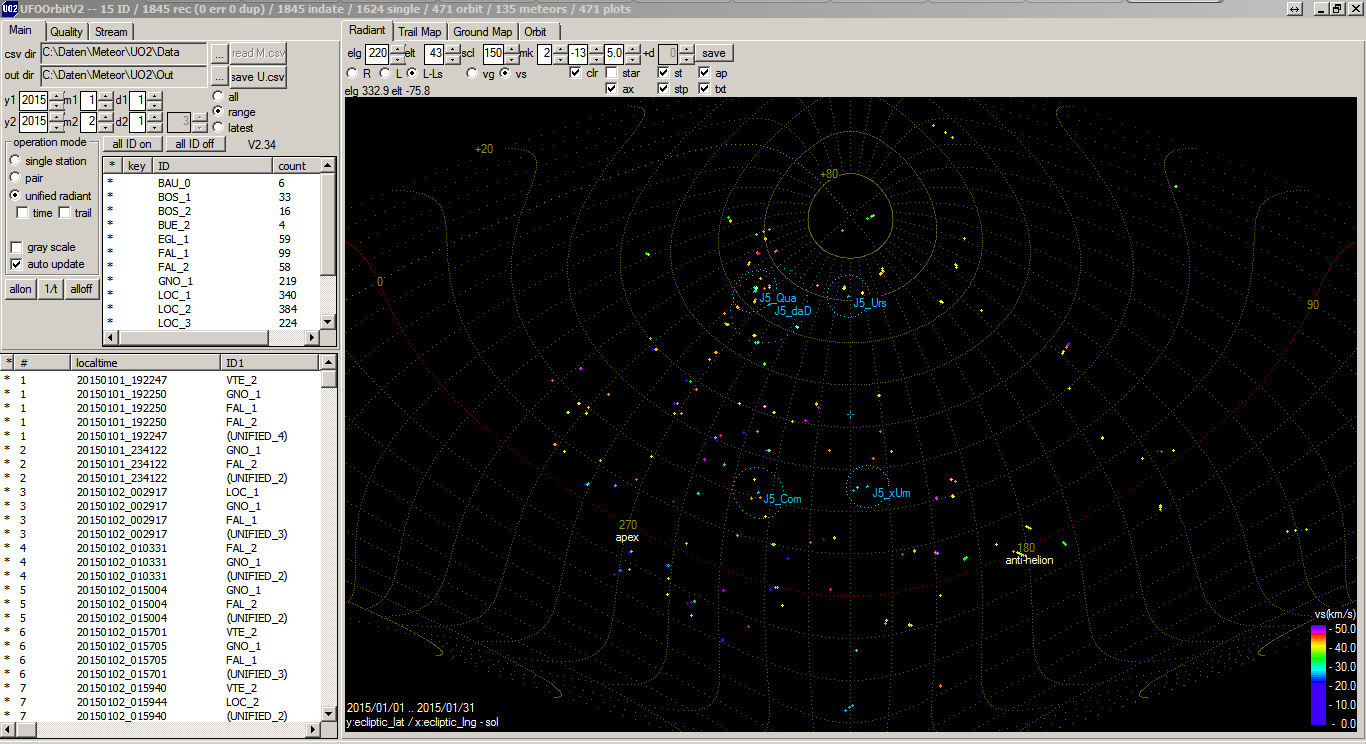Increase the elg value with up arrow
Image resolution: width=1366 pixels, height=744 pixels.
398,48
